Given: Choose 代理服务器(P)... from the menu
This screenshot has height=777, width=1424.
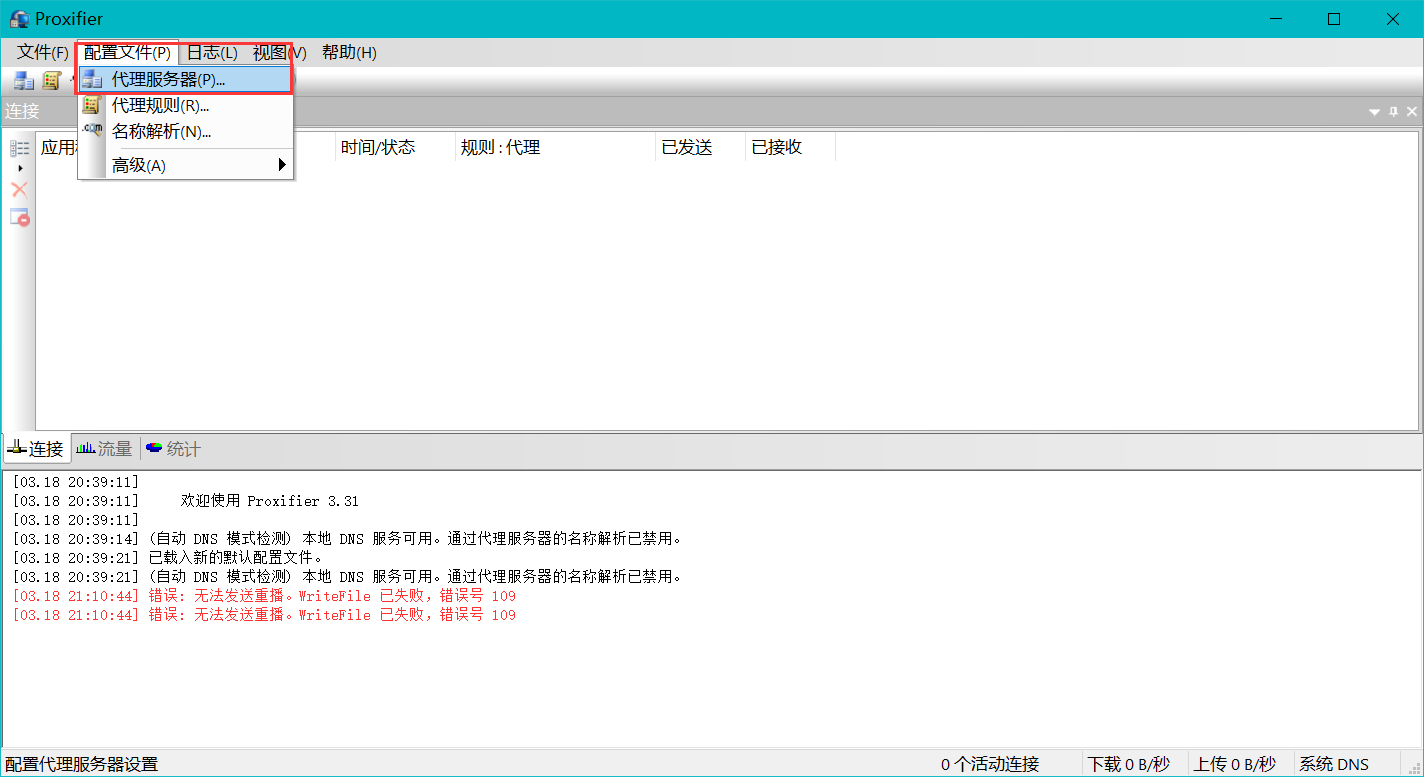Looking at the screenshot, I should (x=185, y=79).
